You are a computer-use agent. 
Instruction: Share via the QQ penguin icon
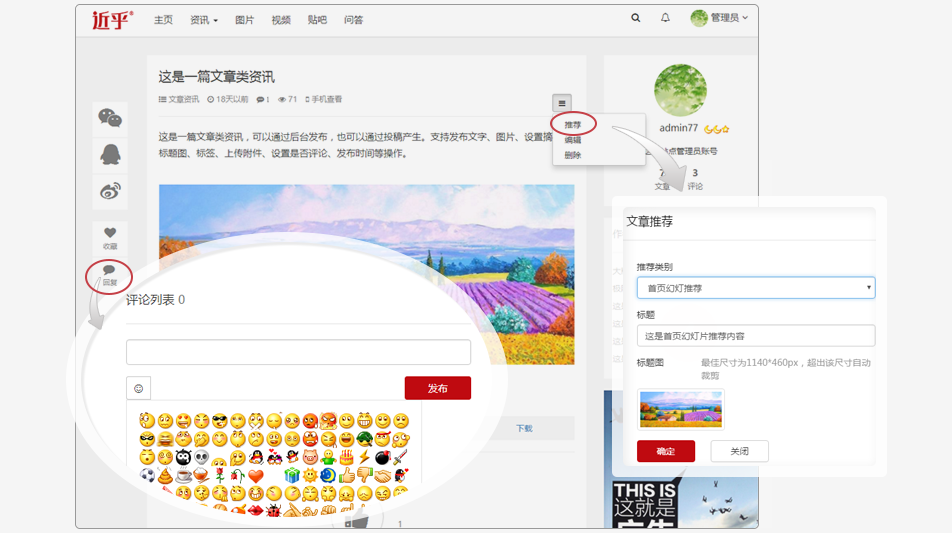pos(110,154)
